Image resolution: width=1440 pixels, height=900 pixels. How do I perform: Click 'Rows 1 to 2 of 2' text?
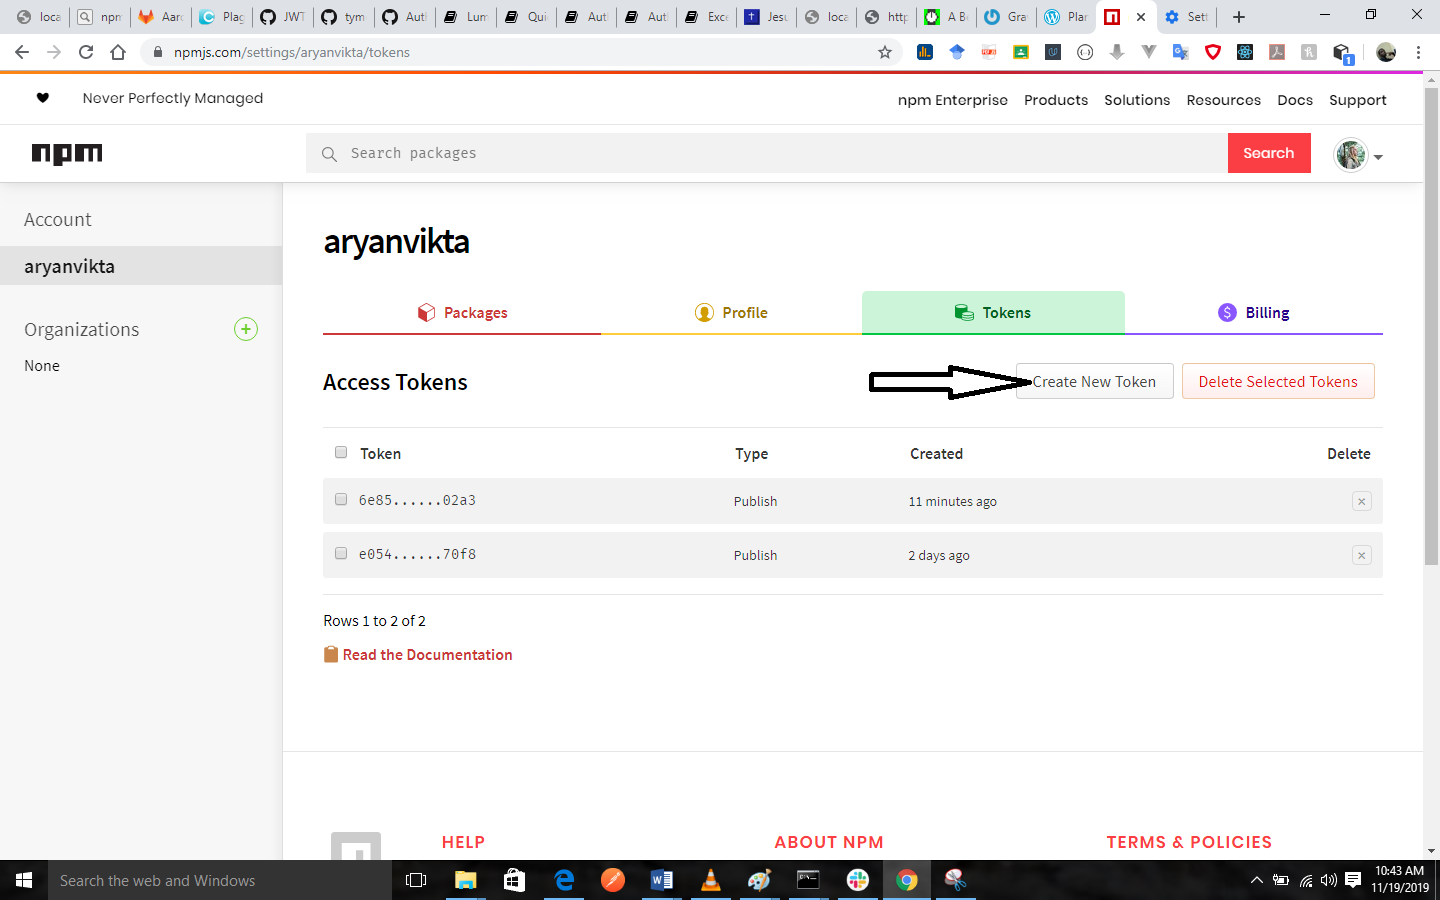tap(374, 621)
